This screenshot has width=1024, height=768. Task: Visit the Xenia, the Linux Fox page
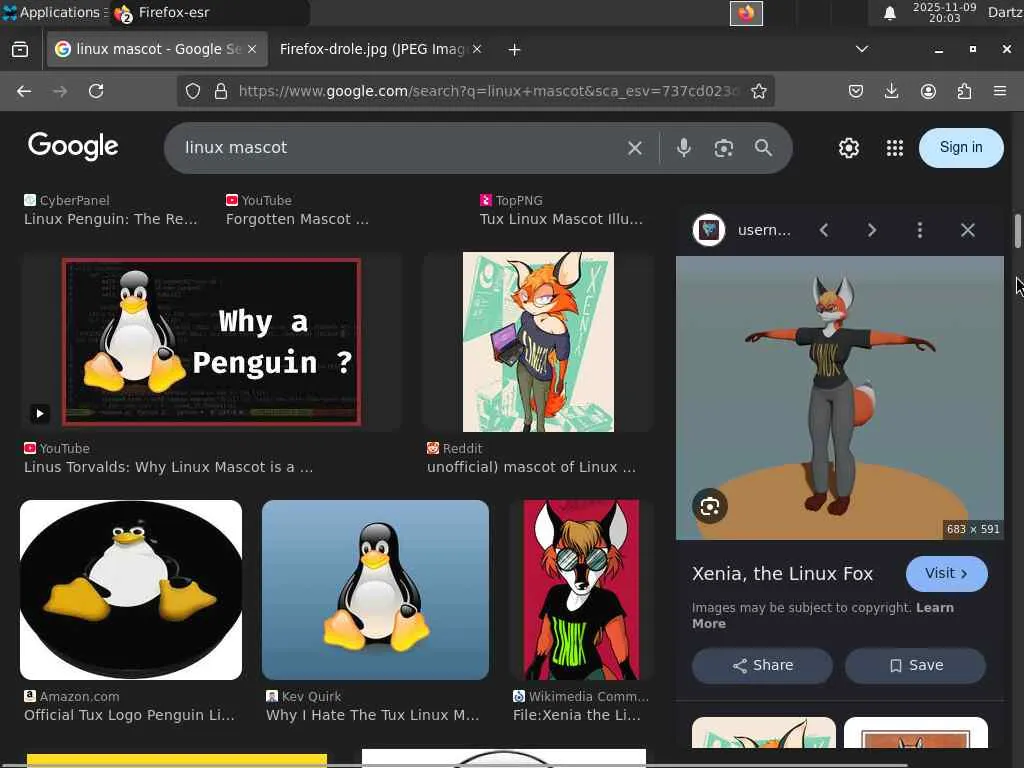coord(946,573)
